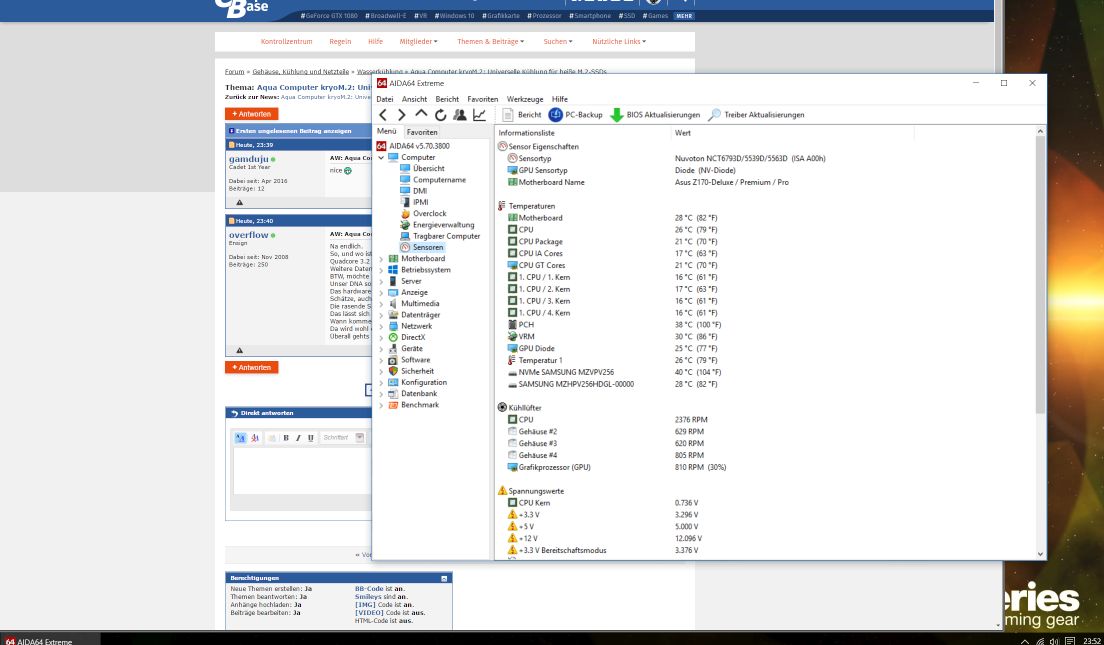The image size is (1104, 645).
Task: Select IPMI in the tree
Action: 420,203
